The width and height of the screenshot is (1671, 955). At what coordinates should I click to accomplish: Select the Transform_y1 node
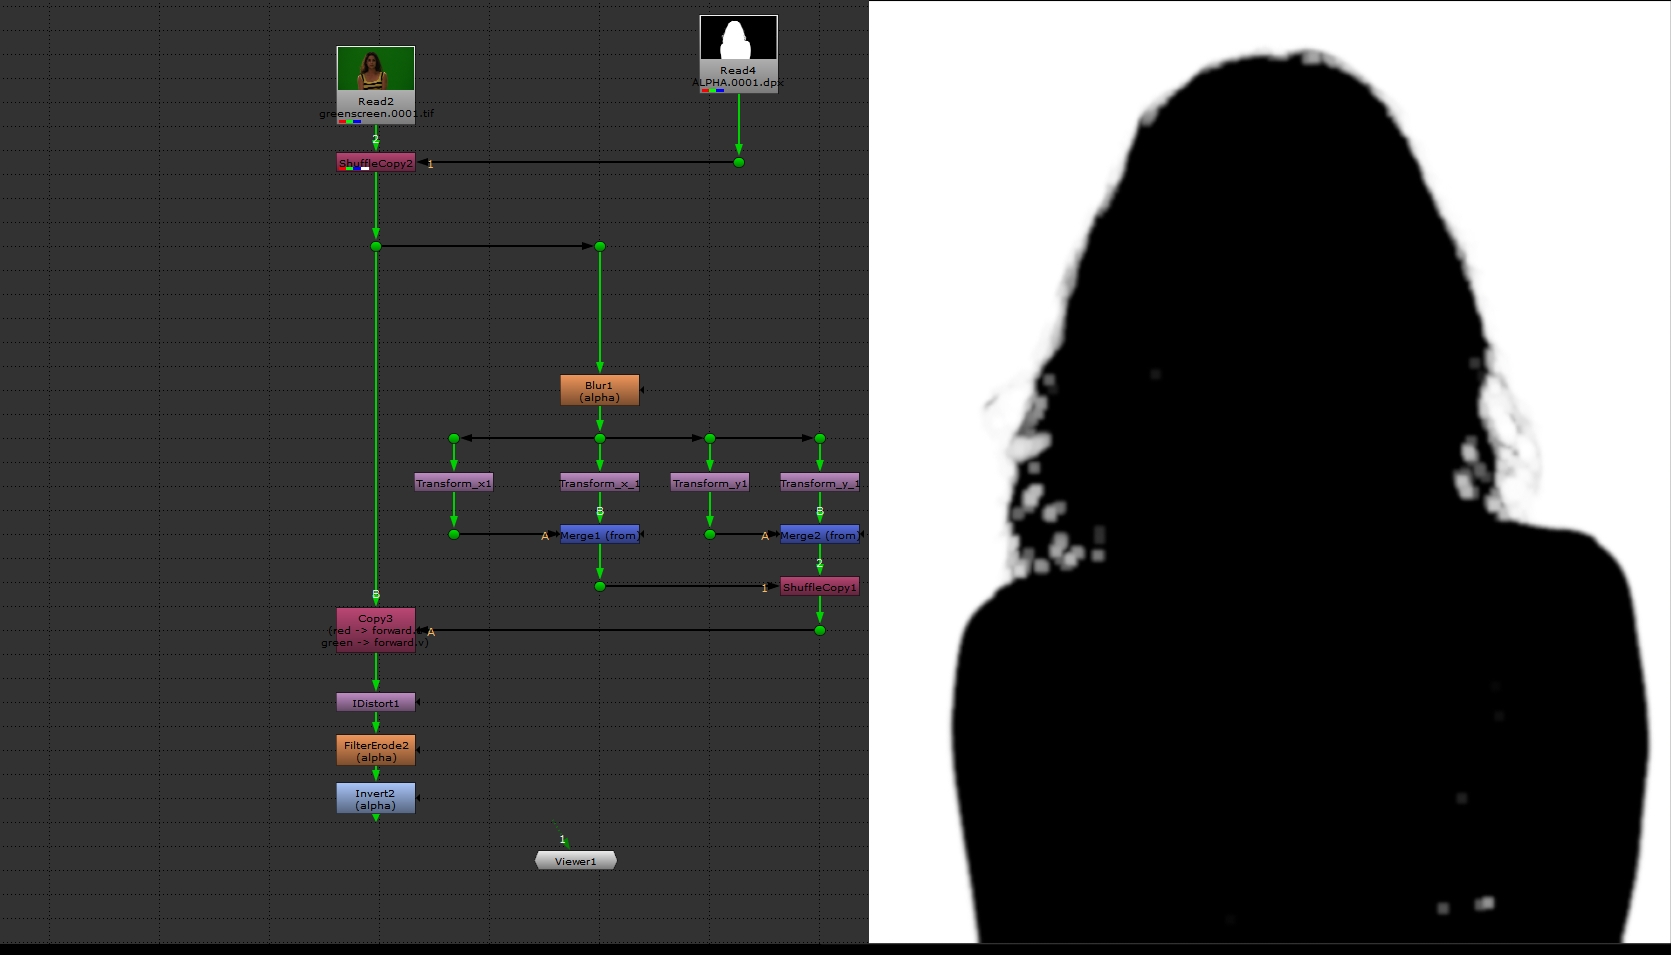point(709,483)
